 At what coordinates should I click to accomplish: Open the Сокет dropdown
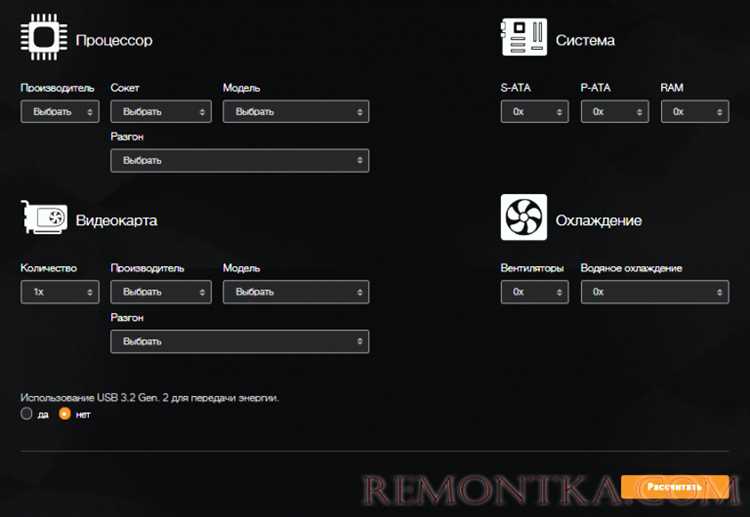(161, 111)
